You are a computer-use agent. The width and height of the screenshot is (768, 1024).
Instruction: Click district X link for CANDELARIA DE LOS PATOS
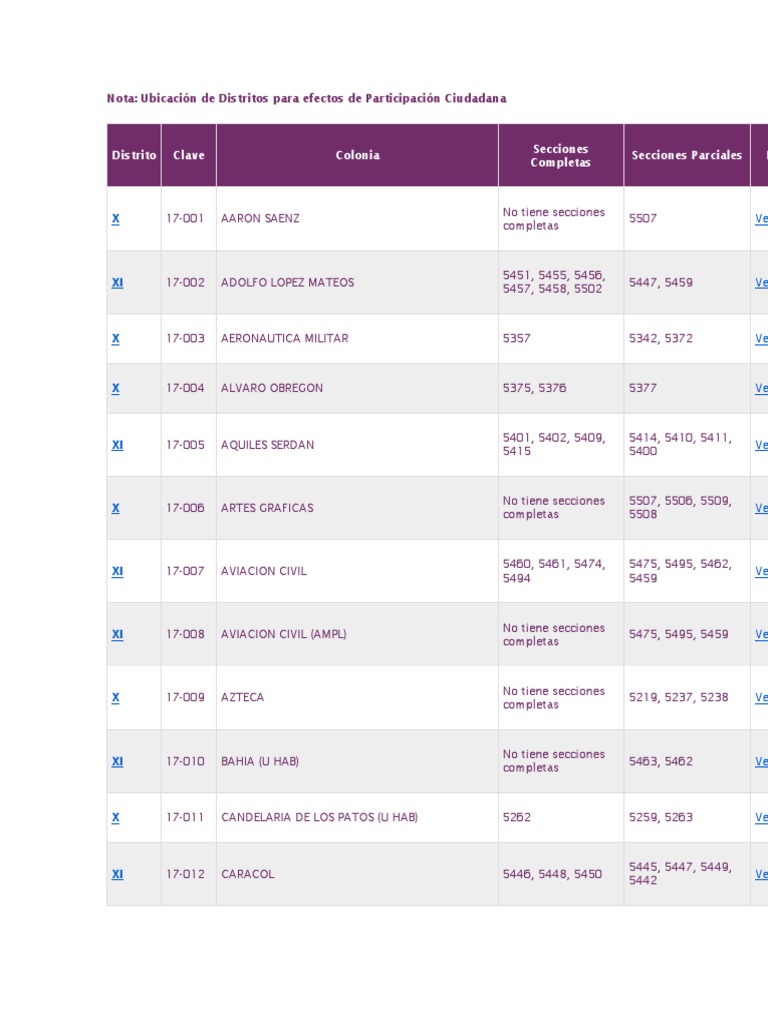(116, 817)
